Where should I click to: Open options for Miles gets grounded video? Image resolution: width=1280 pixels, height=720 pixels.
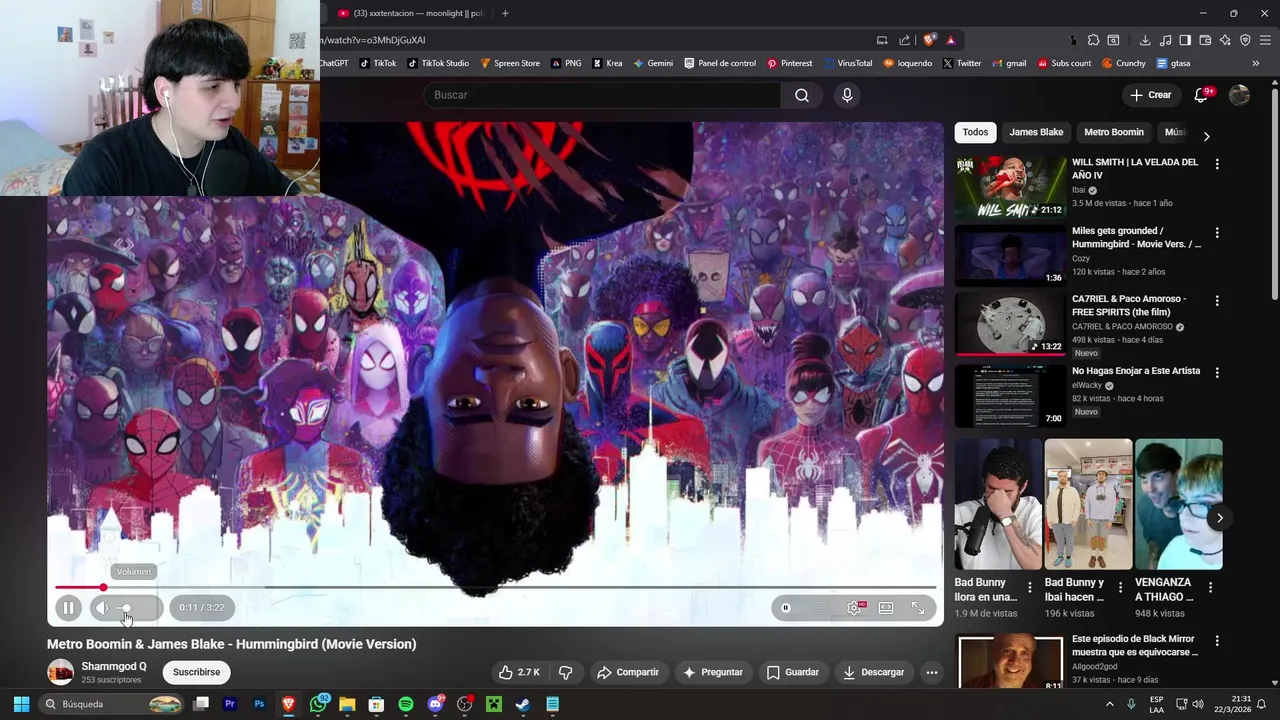pos(1217,233)
